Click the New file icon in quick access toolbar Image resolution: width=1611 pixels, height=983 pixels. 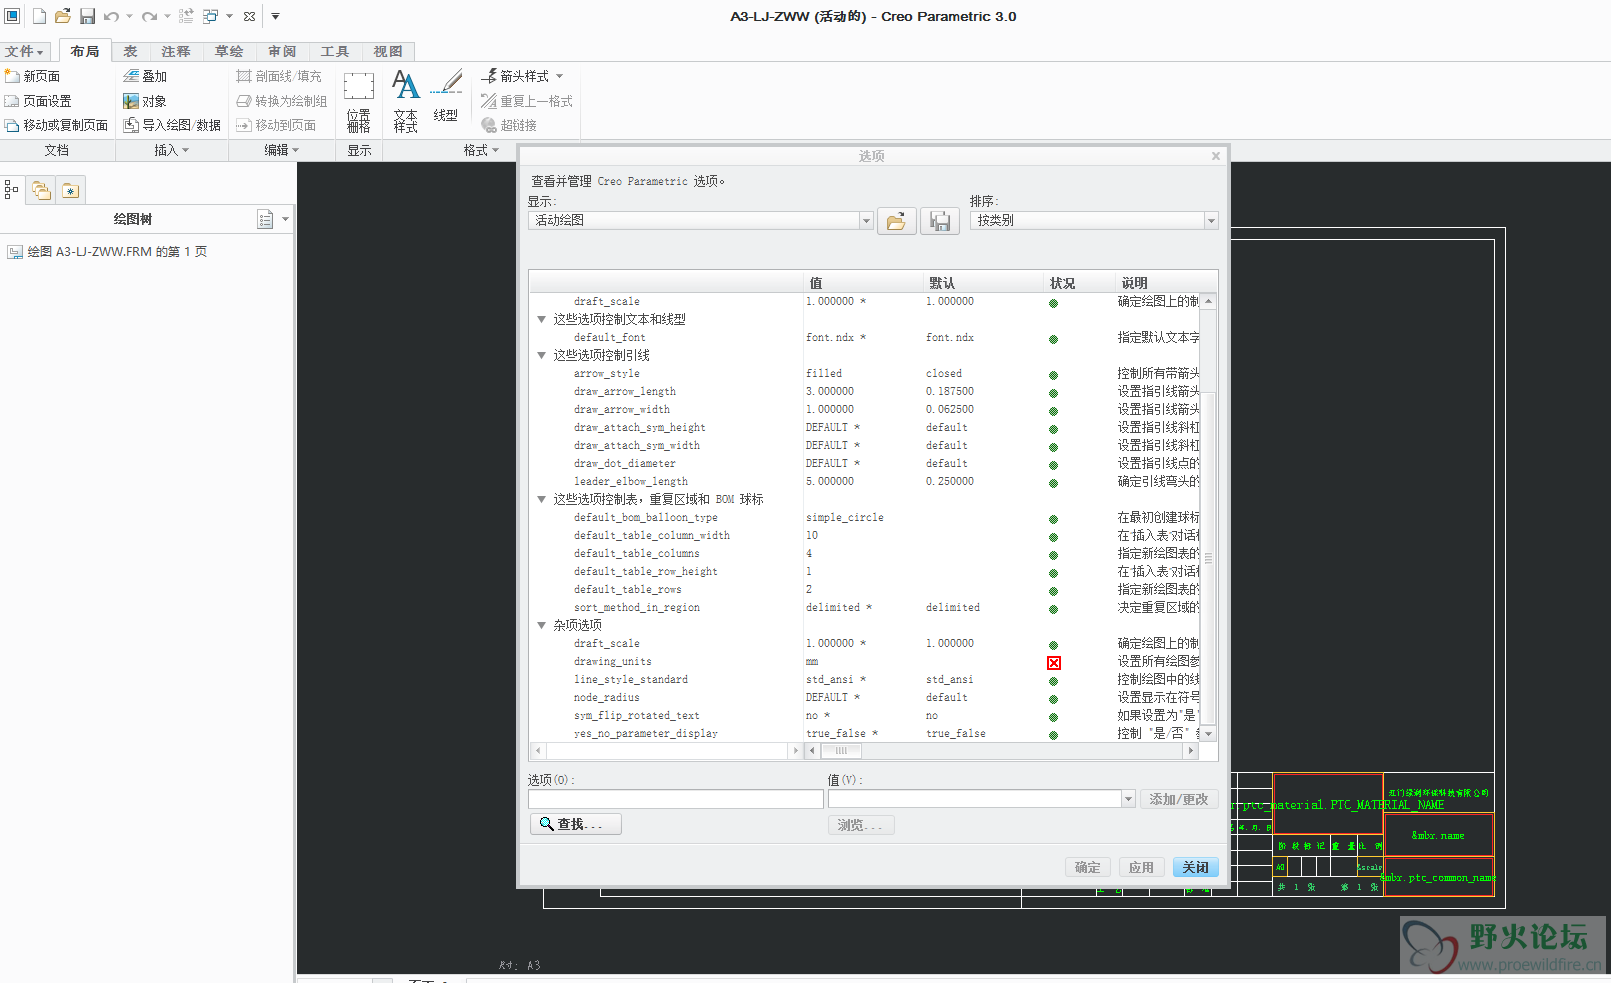point(39,16)
